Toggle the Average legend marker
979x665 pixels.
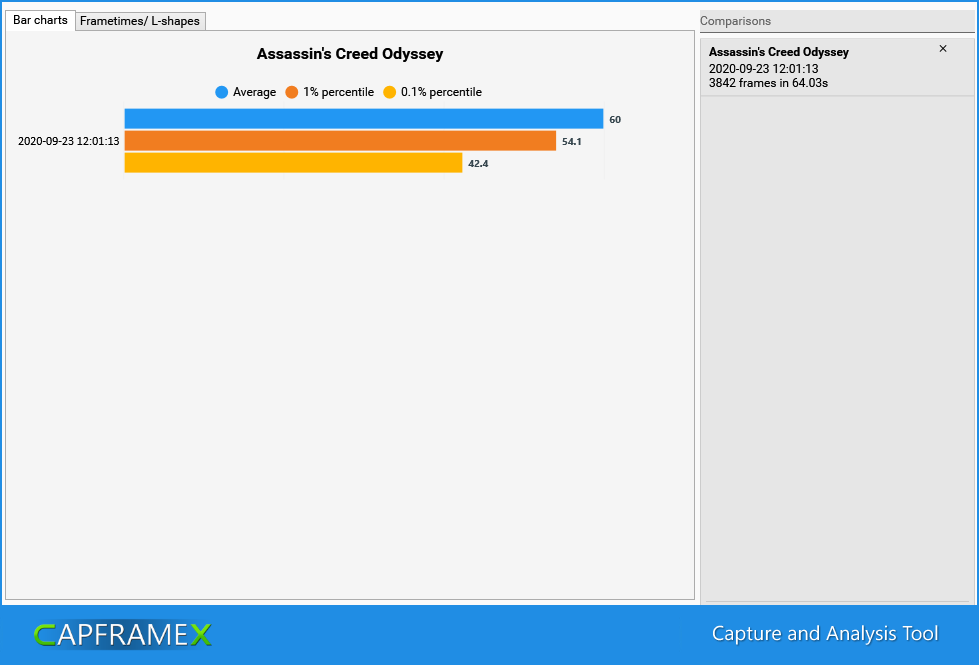[222, 92]
